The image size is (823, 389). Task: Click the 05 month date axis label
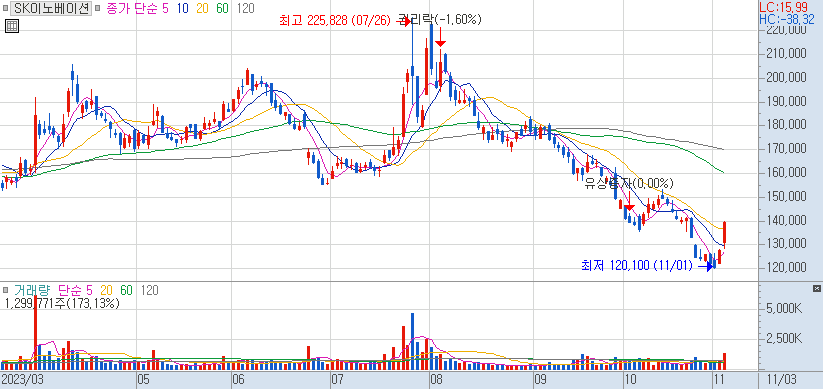click(143, 379)
